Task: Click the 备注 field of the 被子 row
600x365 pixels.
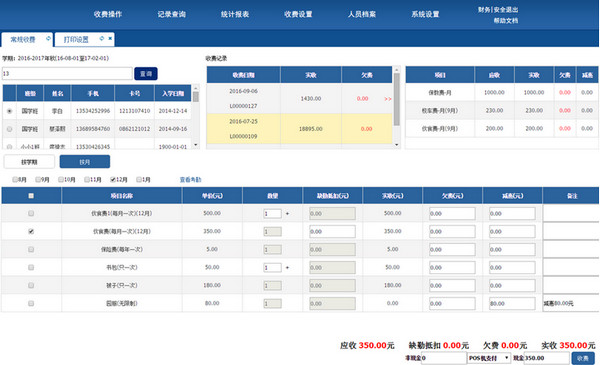Action: tap(571, 285)
